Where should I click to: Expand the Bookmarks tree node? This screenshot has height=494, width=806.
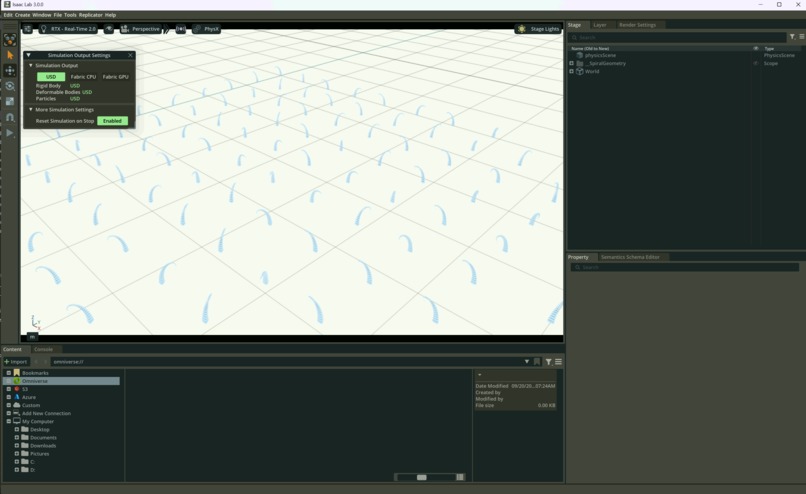click(8, 373)
